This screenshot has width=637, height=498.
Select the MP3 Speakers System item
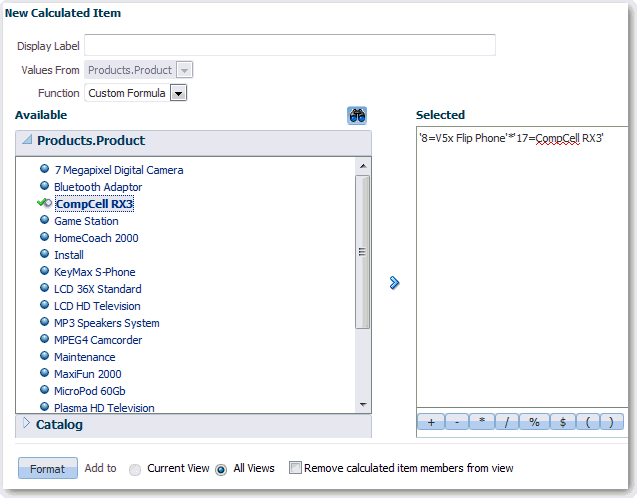coord(106,323)
